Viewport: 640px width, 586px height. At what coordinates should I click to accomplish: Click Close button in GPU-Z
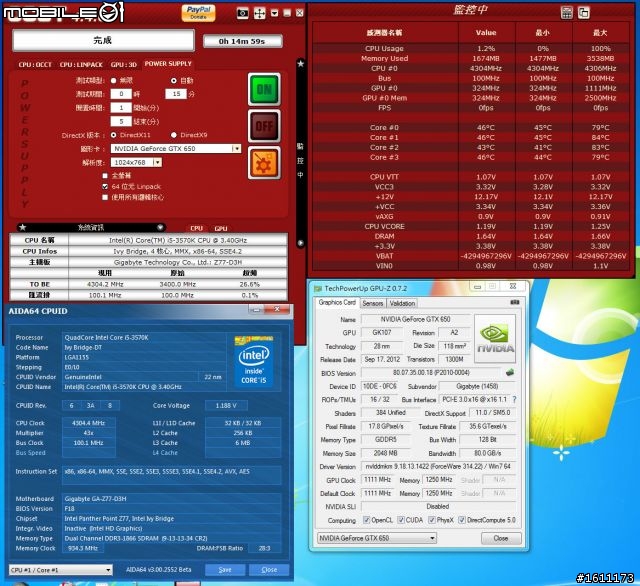[501, 538]
